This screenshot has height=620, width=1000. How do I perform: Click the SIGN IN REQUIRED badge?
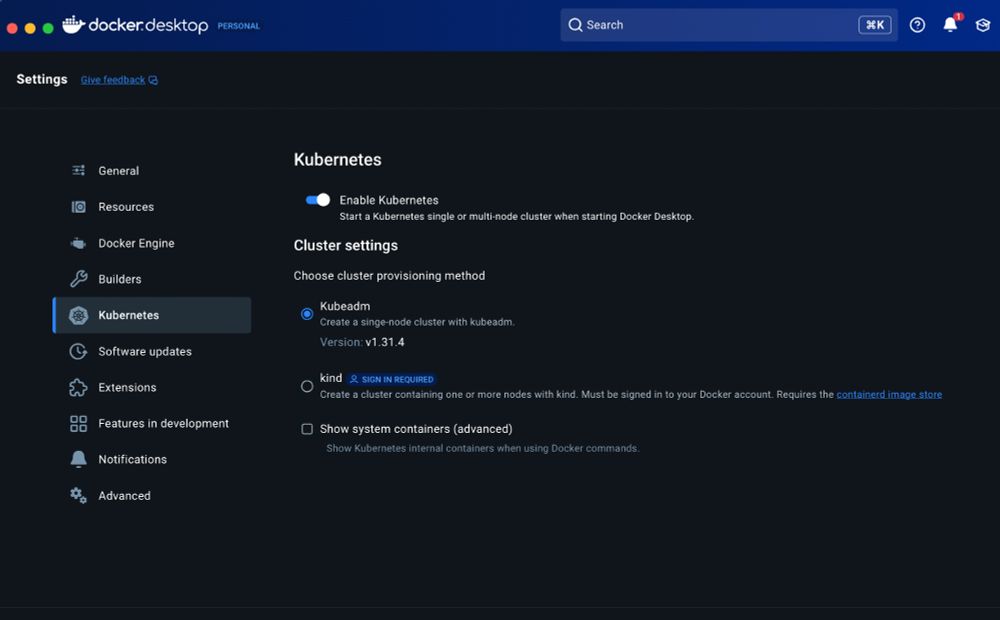(392, 379)
